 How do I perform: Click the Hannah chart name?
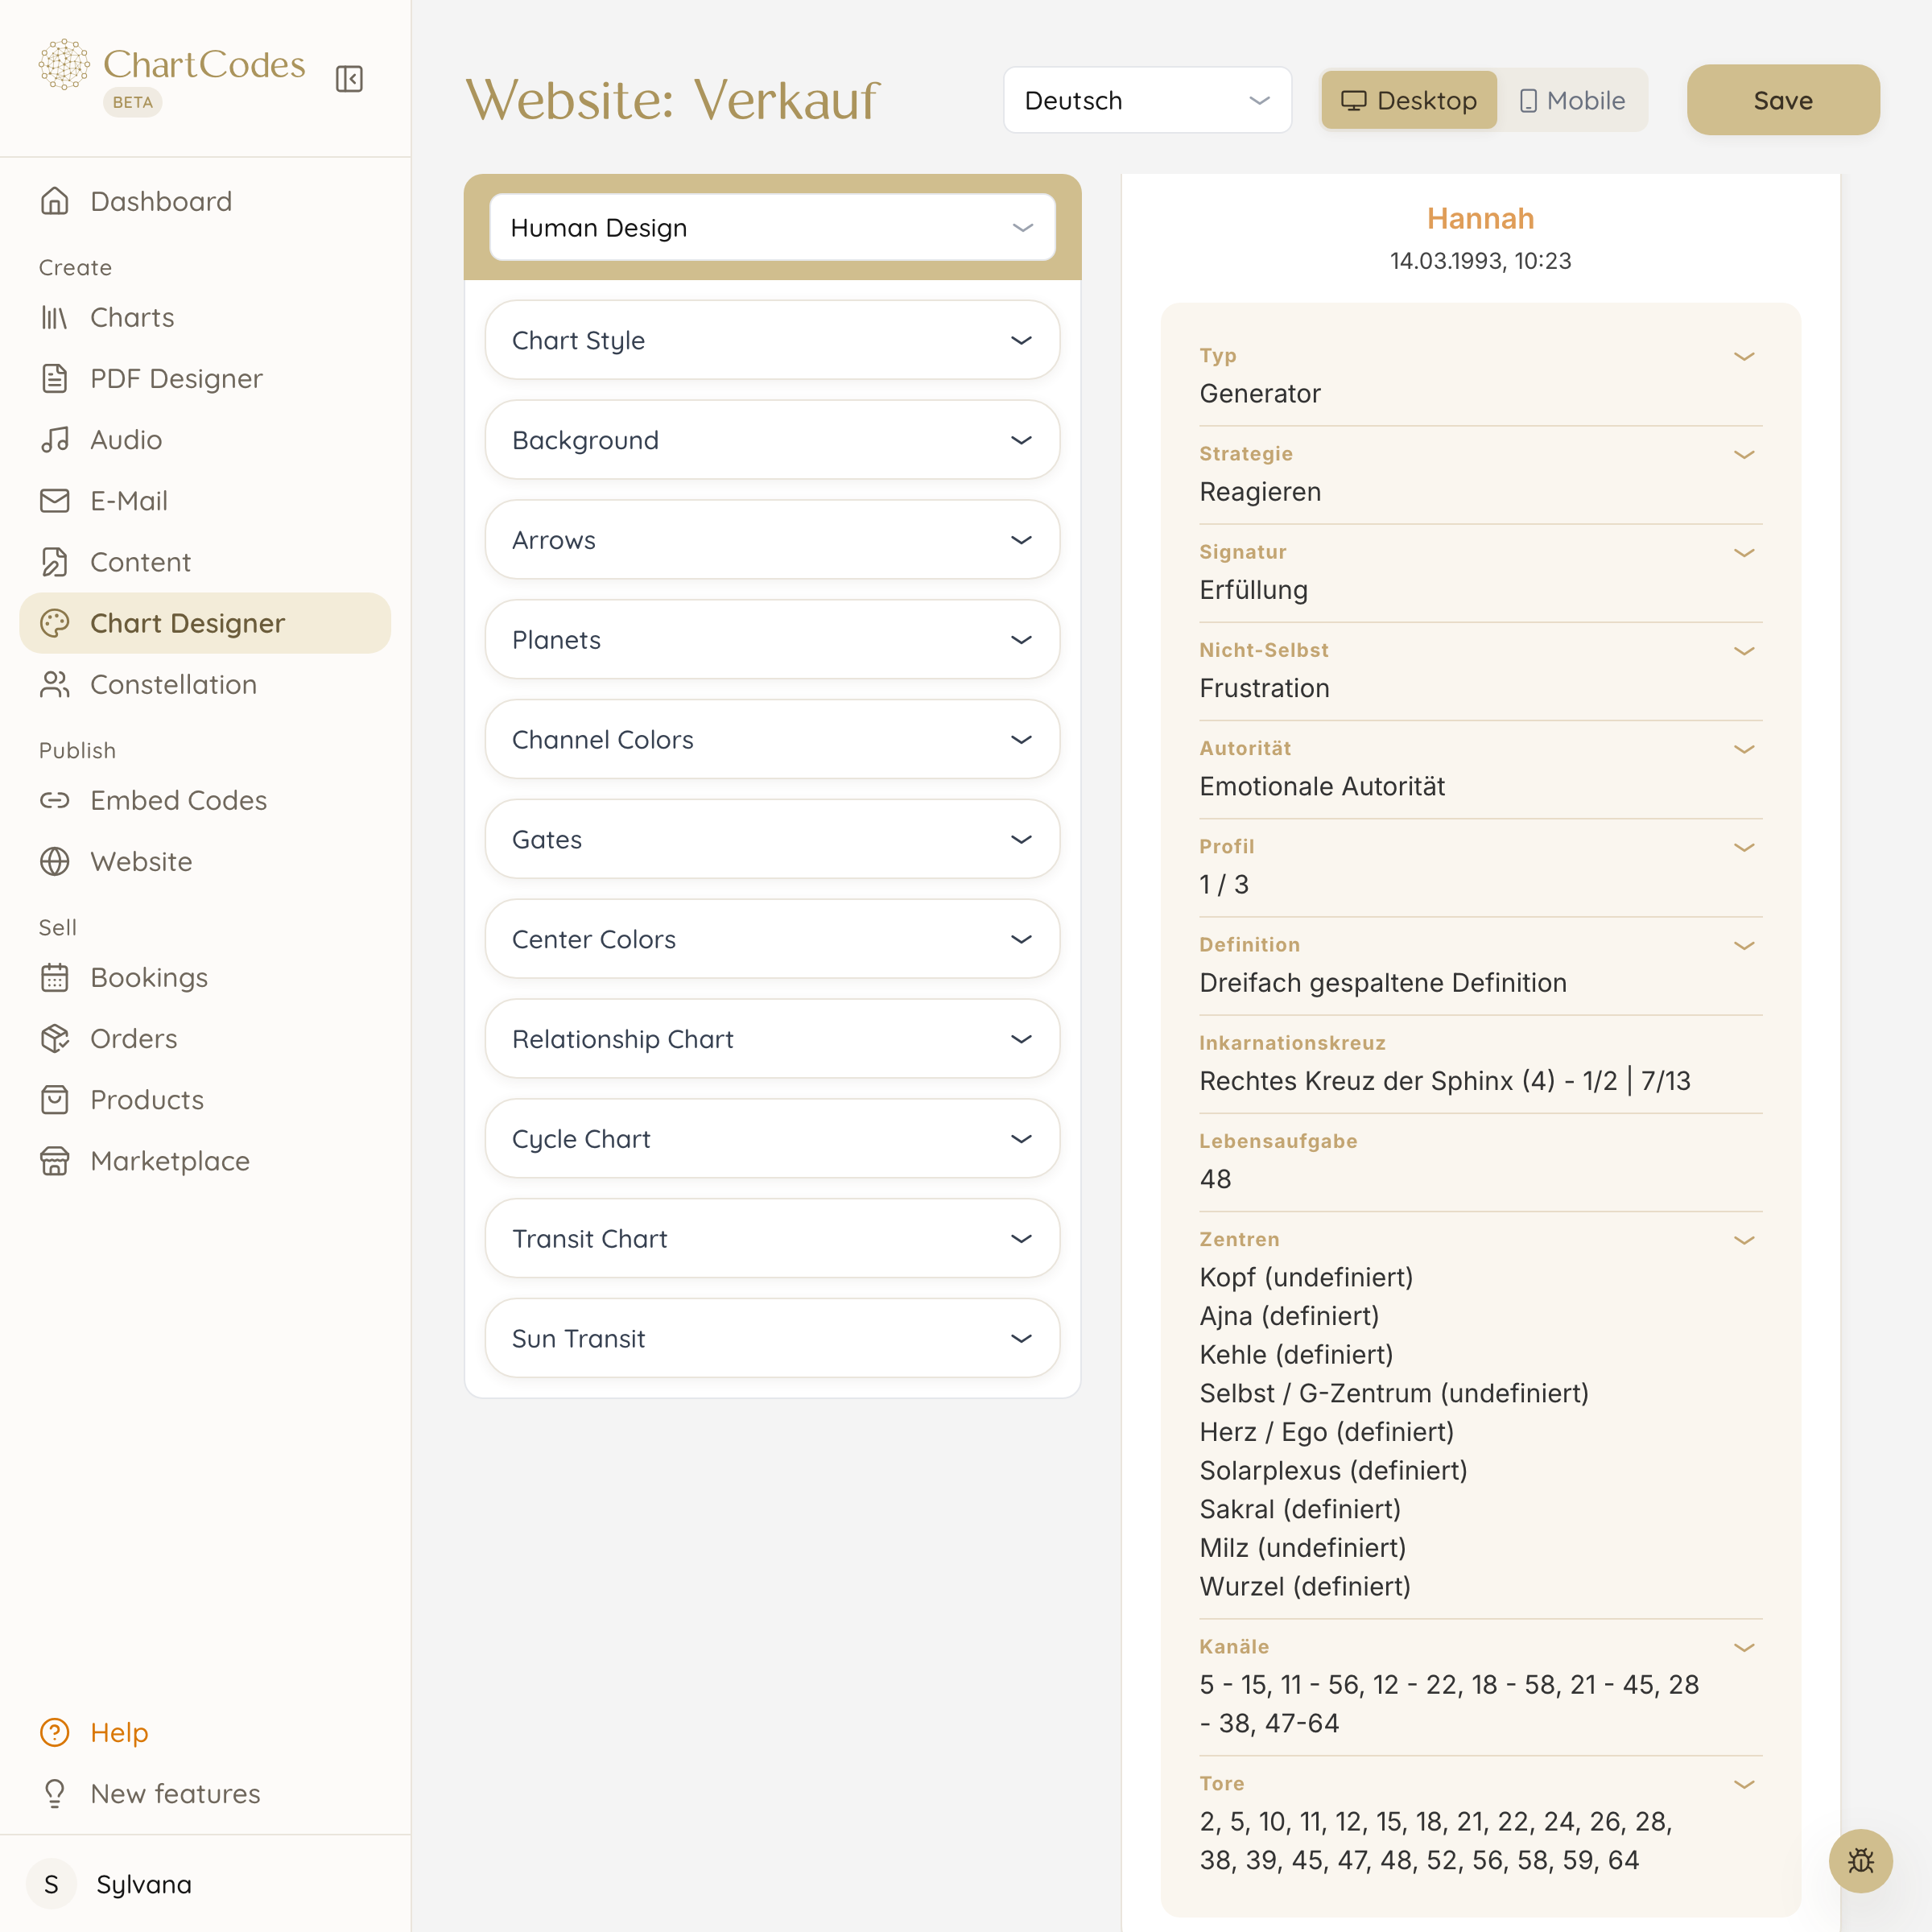(1480, 218)
